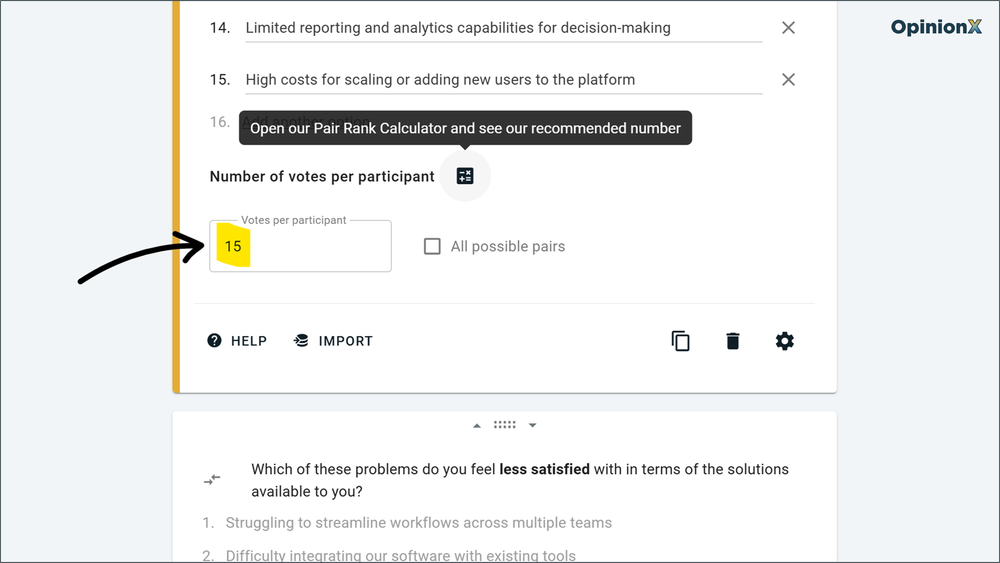The width and height of the screenshot is (1000, 563).
Task: Open question settings gear
Action: (785, 341)
